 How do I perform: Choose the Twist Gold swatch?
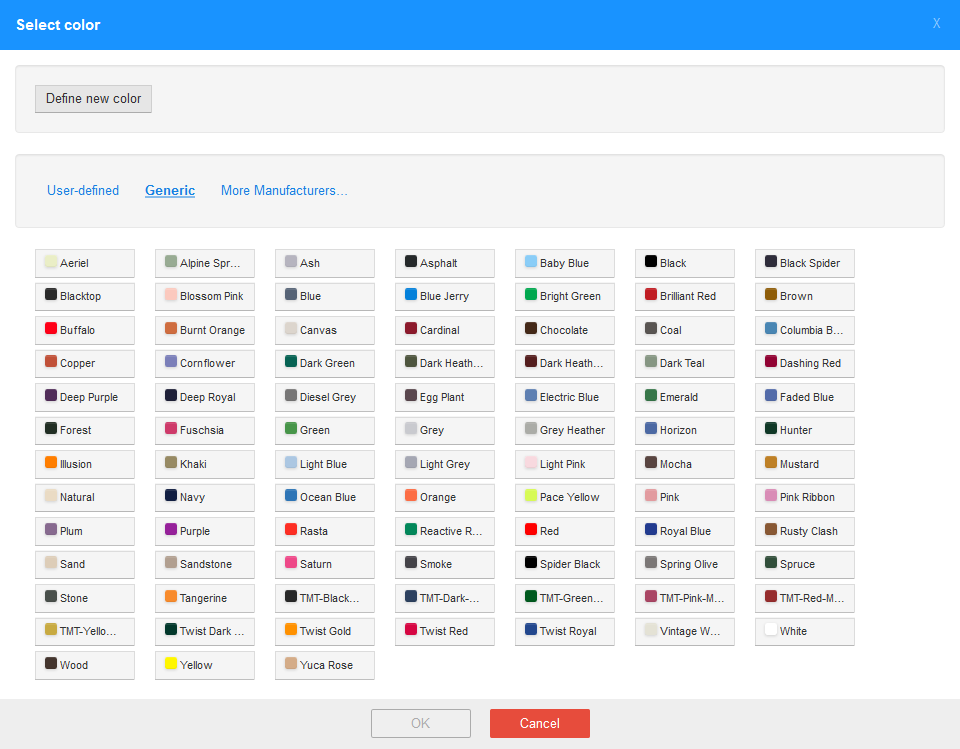click(x=324, y=632)
